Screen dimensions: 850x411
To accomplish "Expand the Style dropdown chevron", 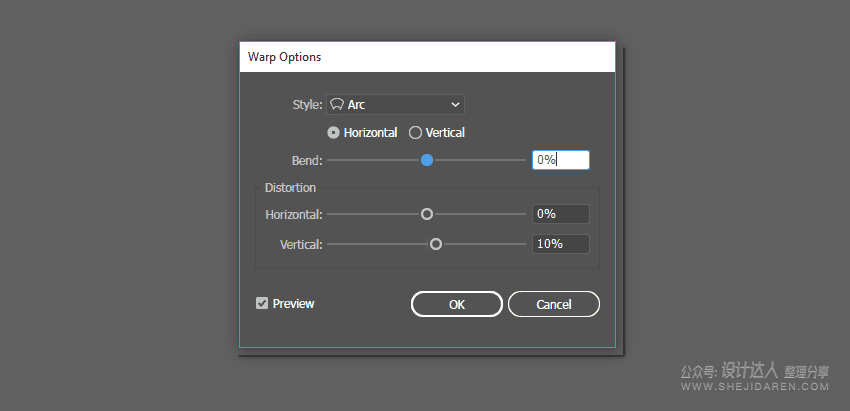I will tap(455, 104).
